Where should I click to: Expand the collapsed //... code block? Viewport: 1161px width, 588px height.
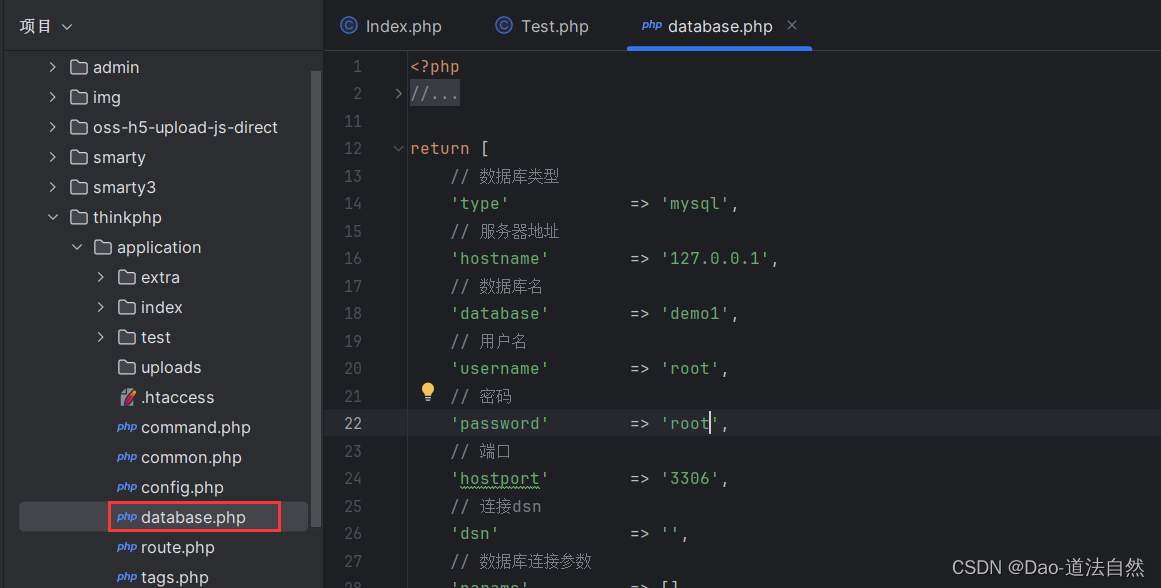434,92
